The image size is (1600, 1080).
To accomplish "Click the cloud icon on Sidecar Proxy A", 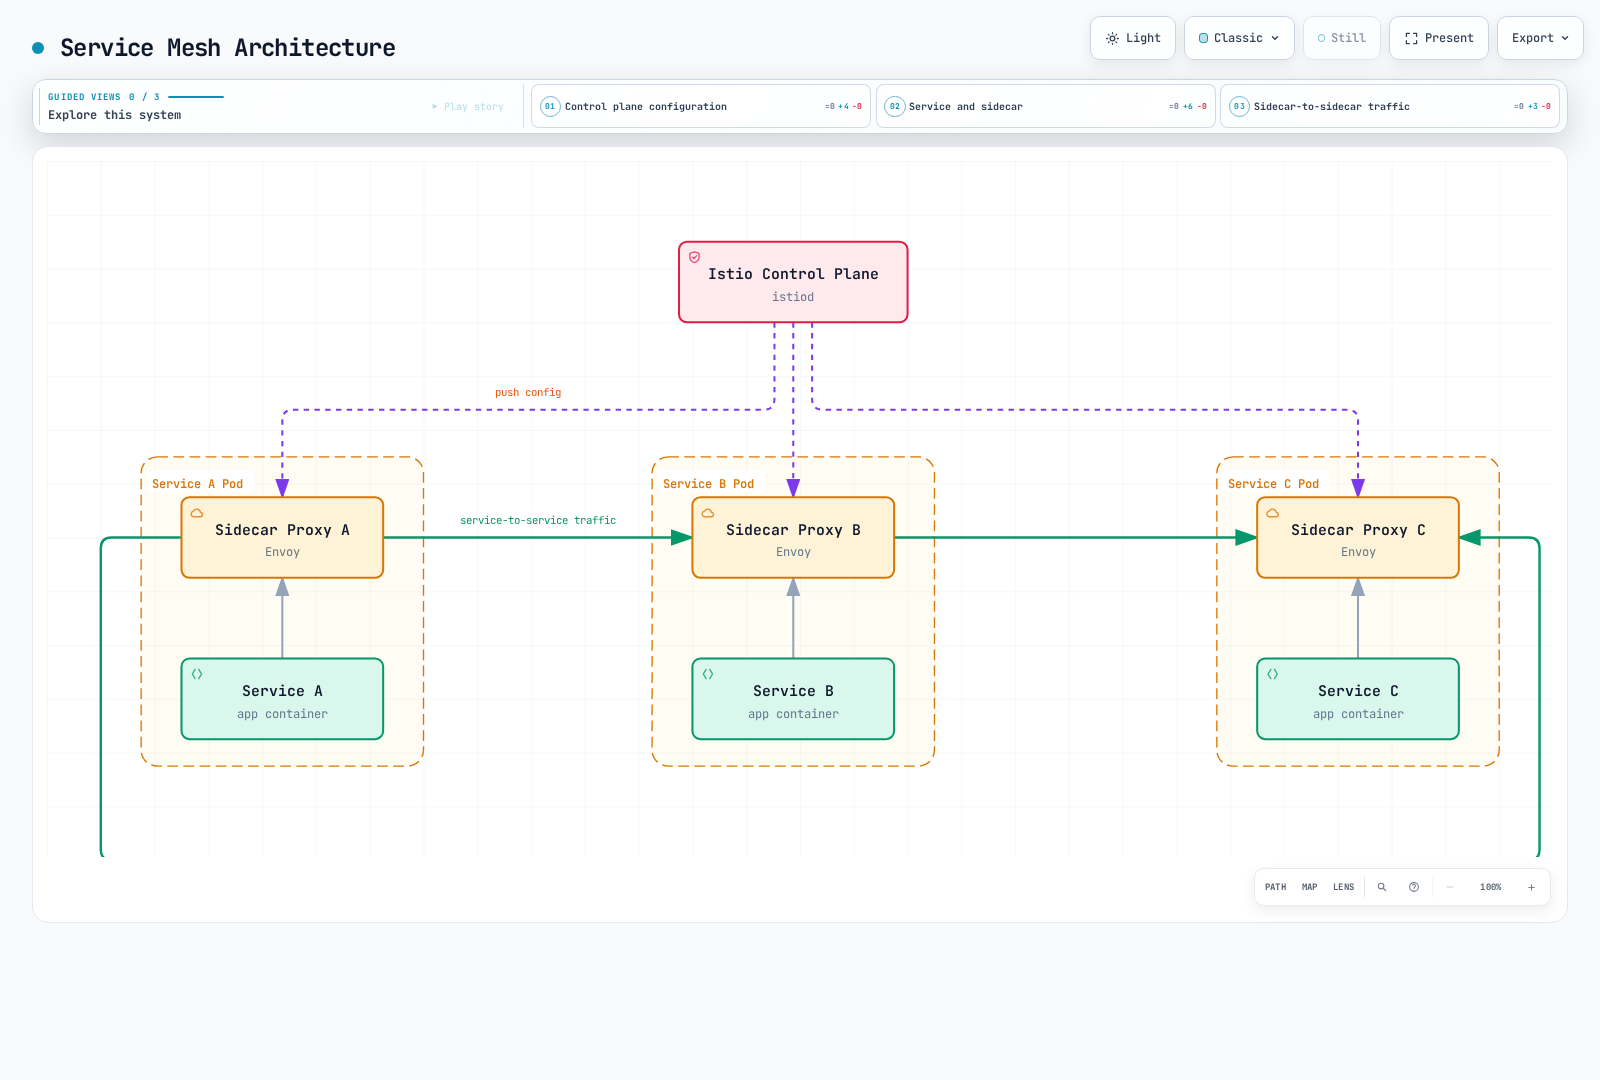I will [197, 513].
